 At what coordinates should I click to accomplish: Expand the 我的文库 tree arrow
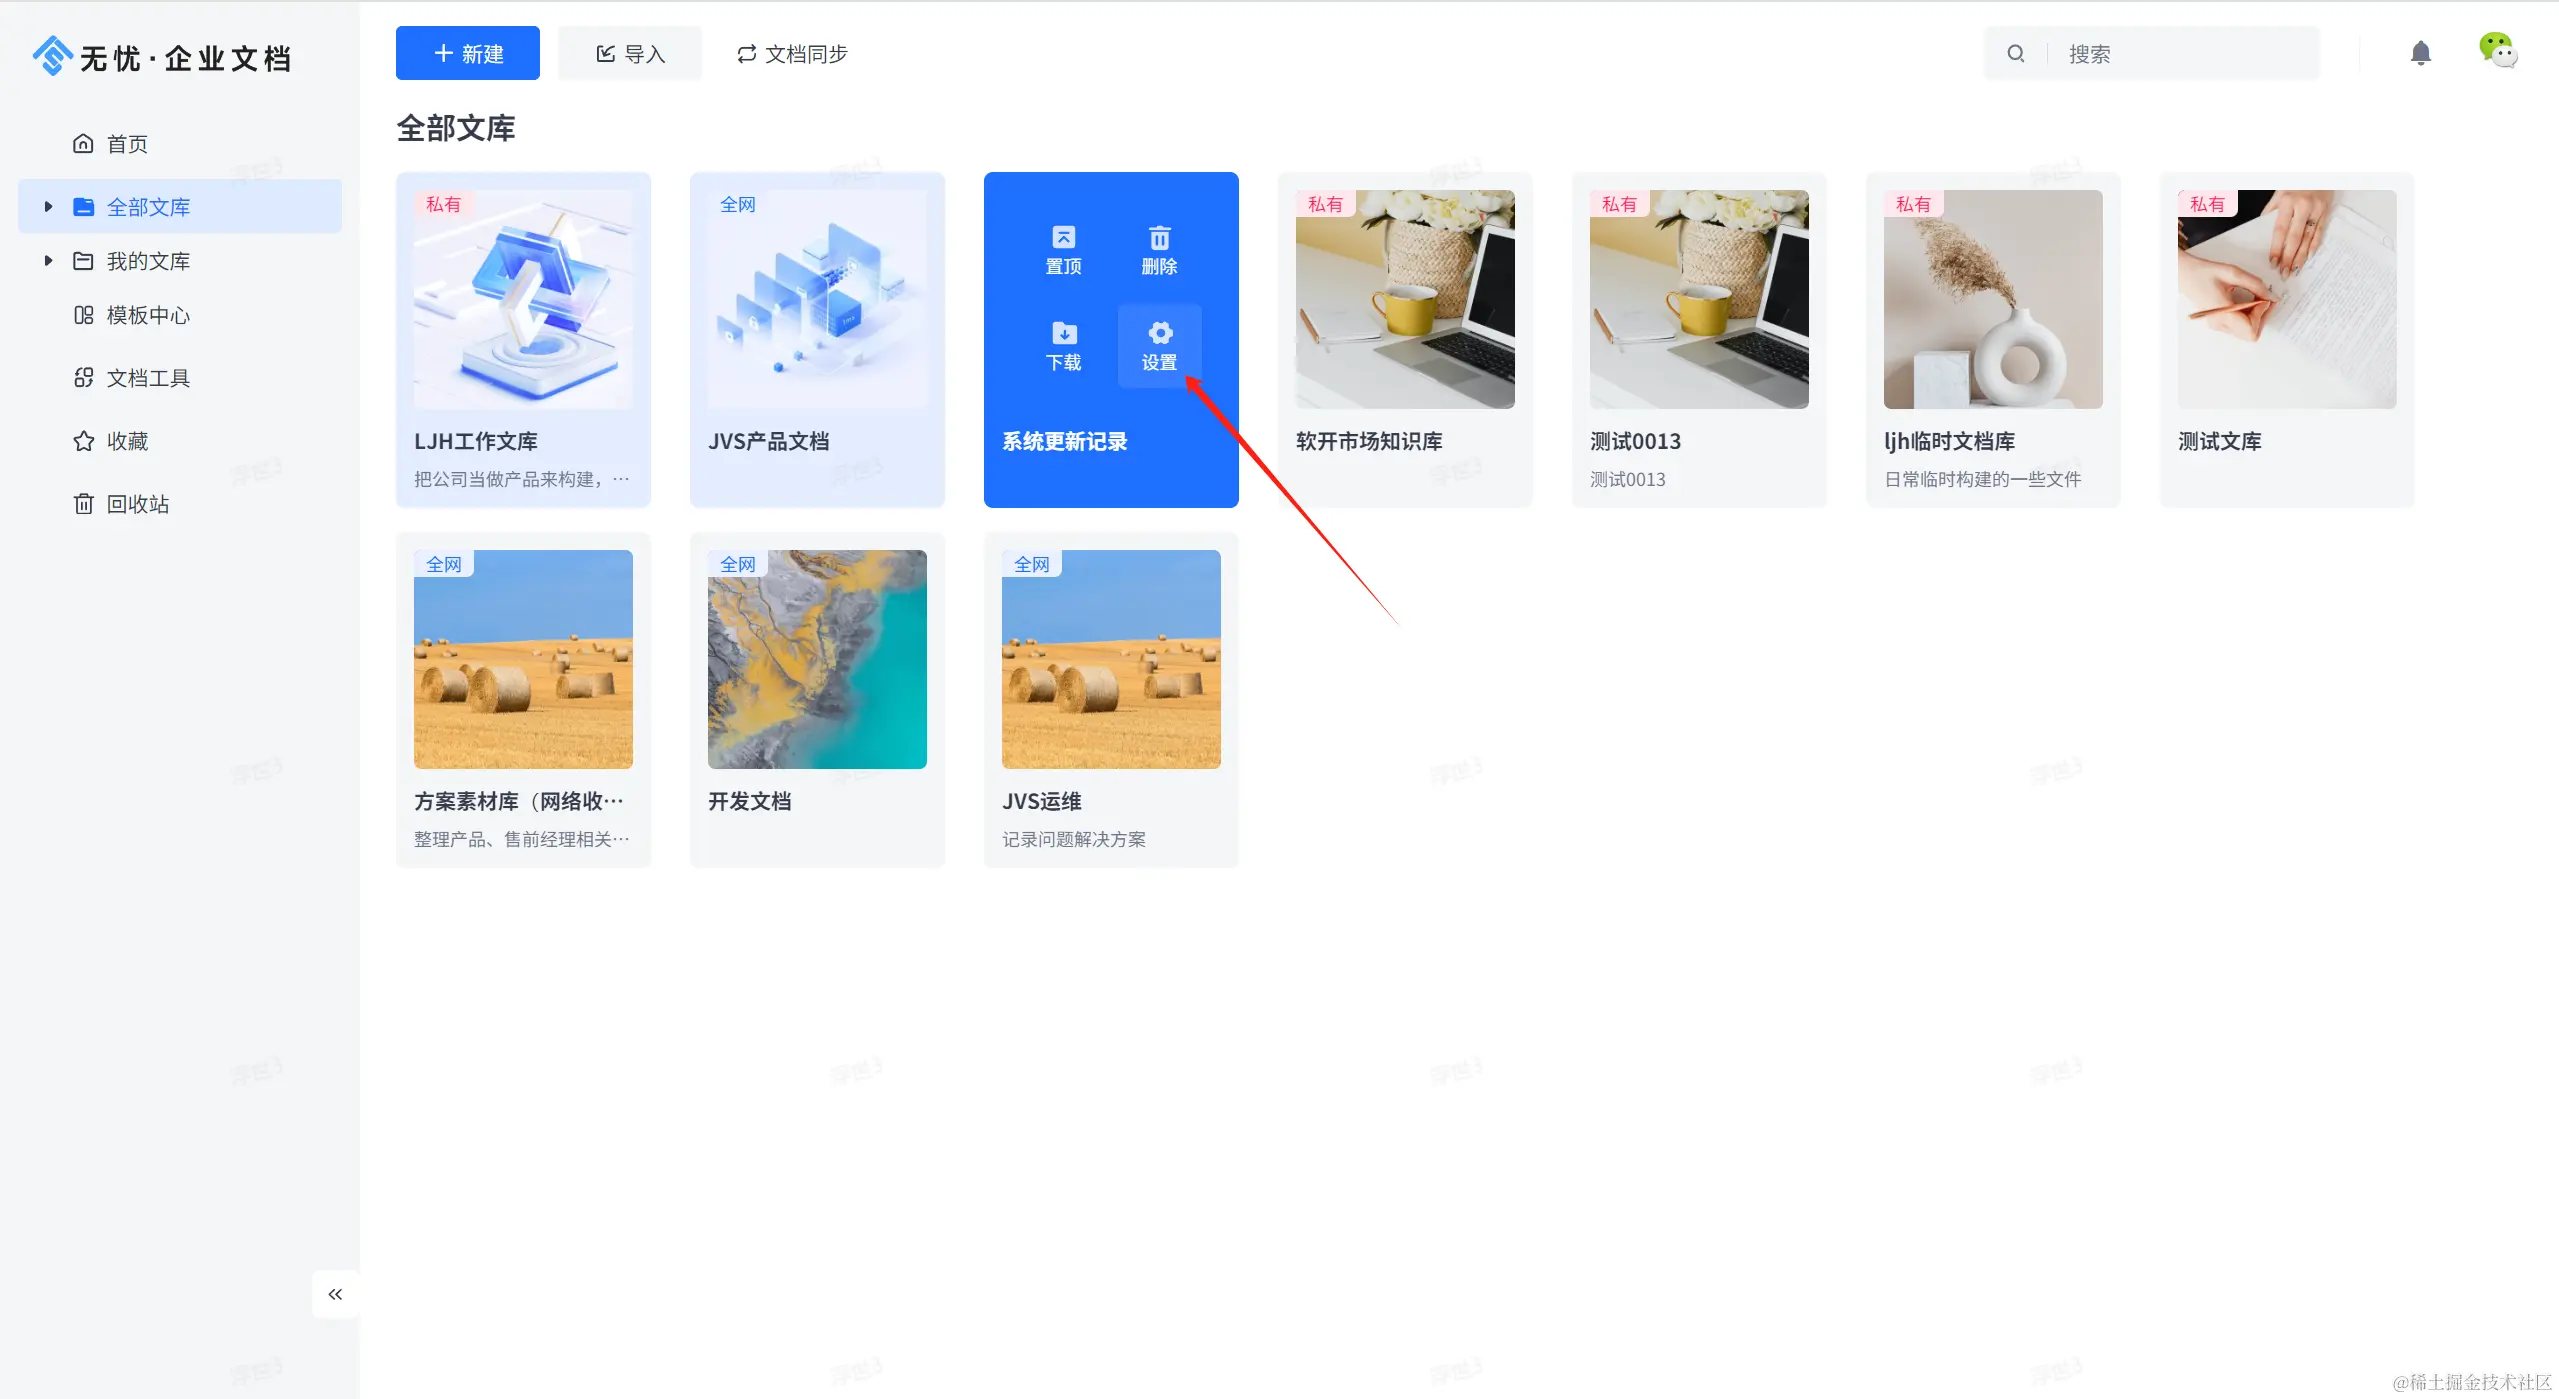click(48, 261)
